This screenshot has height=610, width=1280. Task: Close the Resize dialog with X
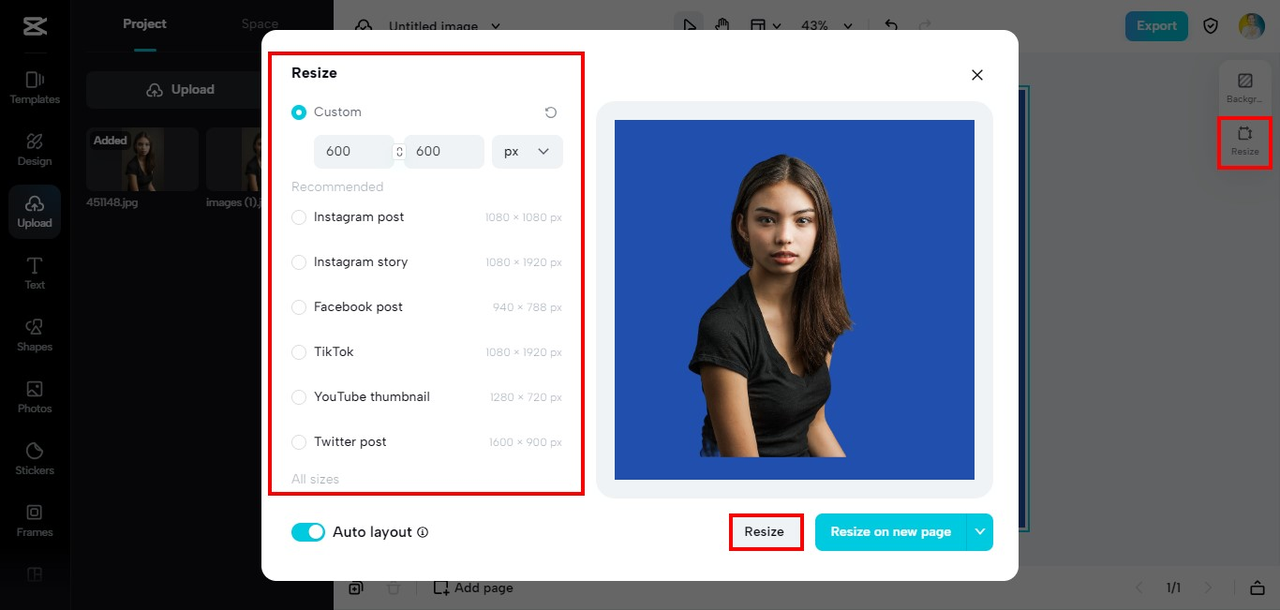coord(977,75)
